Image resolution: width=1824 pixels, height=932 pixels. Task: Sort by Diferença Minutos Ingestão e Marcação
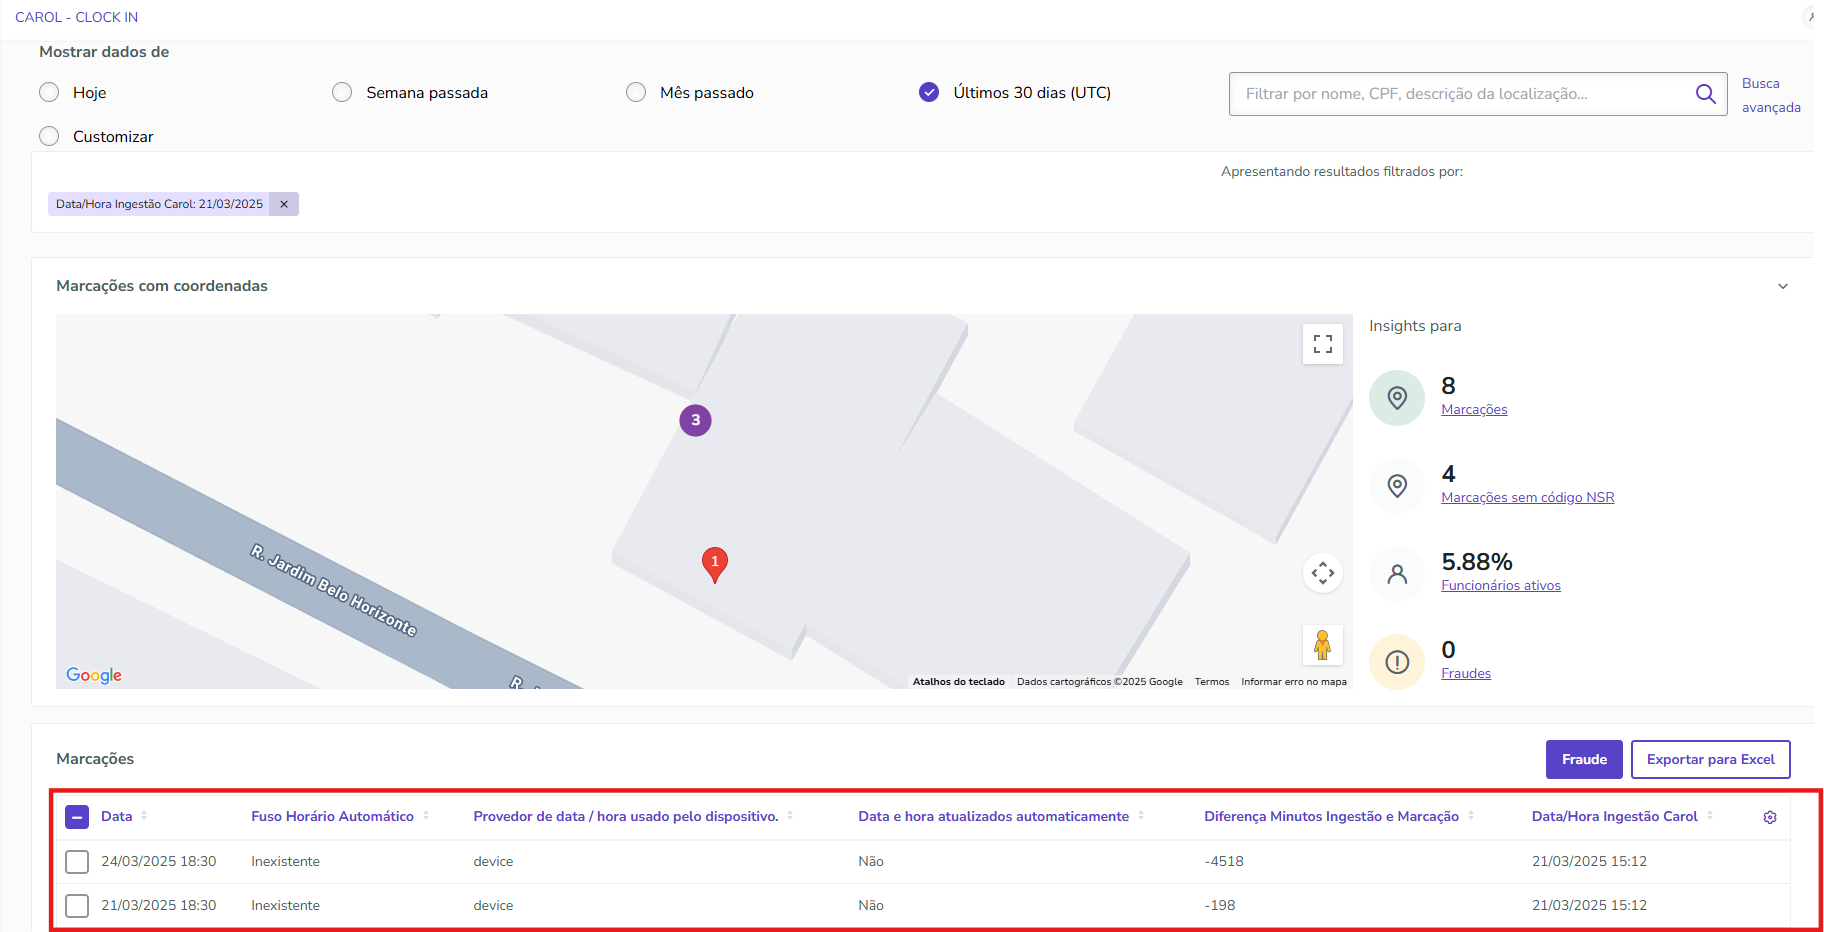pyautogui.click(x=1470, y=816)
